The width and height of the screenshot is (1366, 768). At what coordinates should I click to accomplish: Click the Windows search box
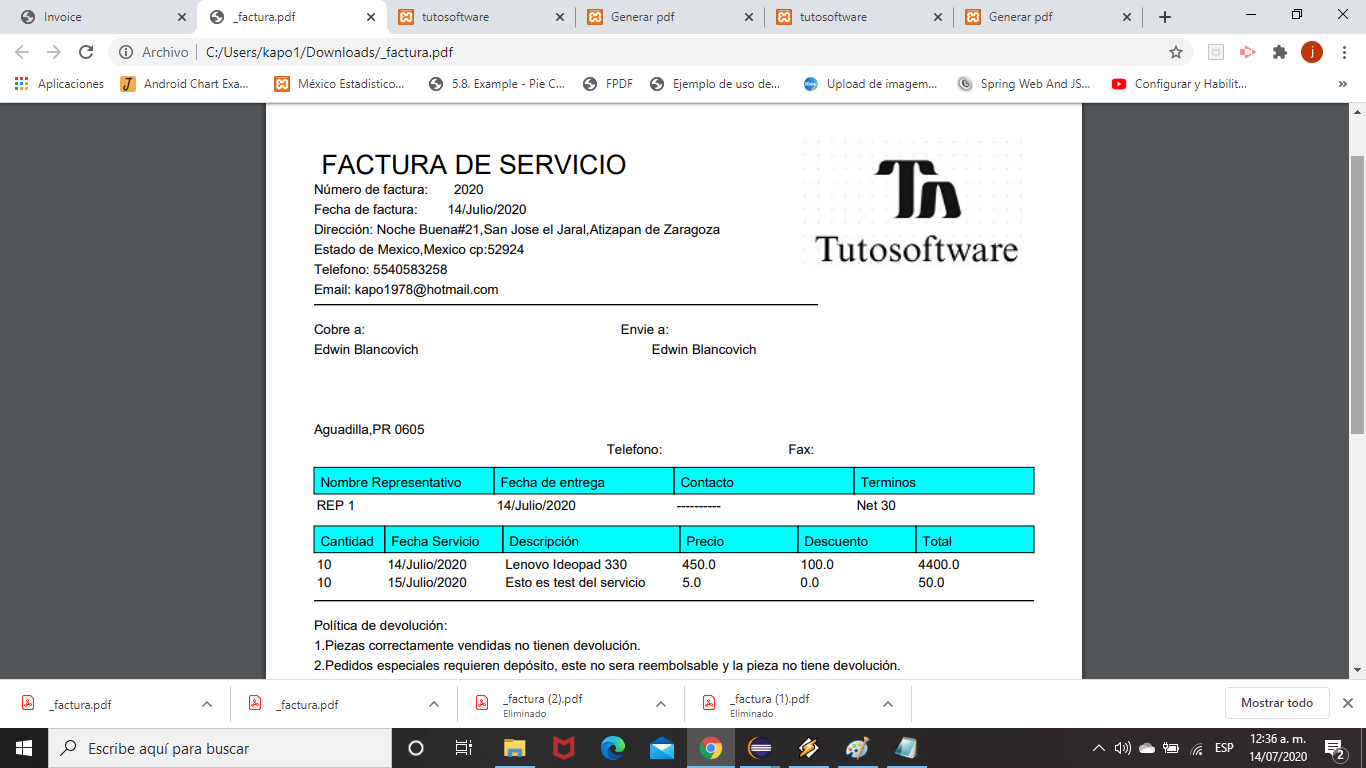[220, 748]
